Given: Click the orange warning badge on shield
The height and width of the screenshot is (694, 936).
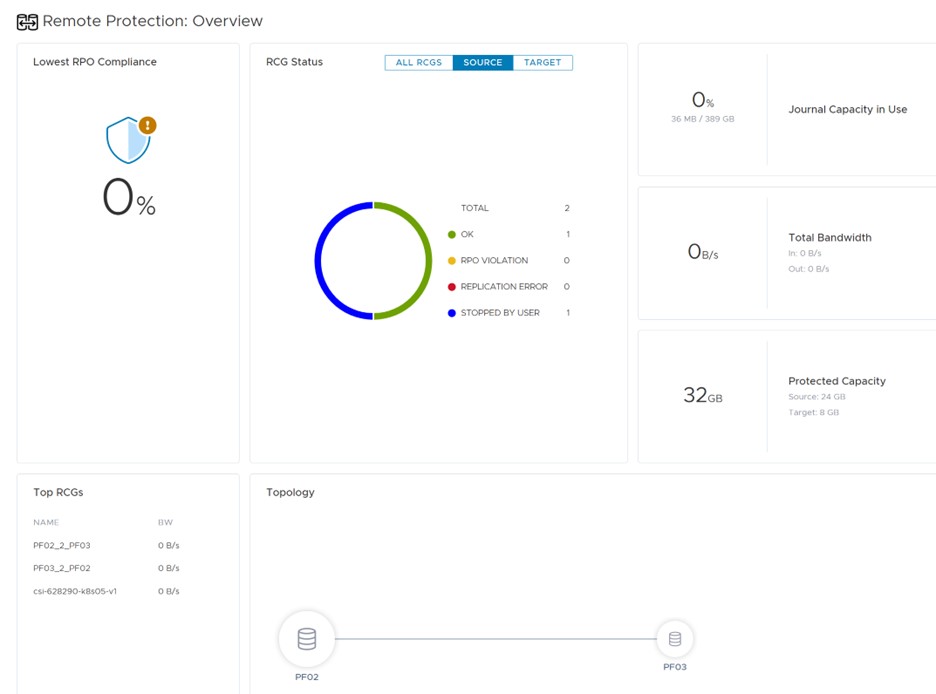Looking at the screenshot, I should pos(148,125).
